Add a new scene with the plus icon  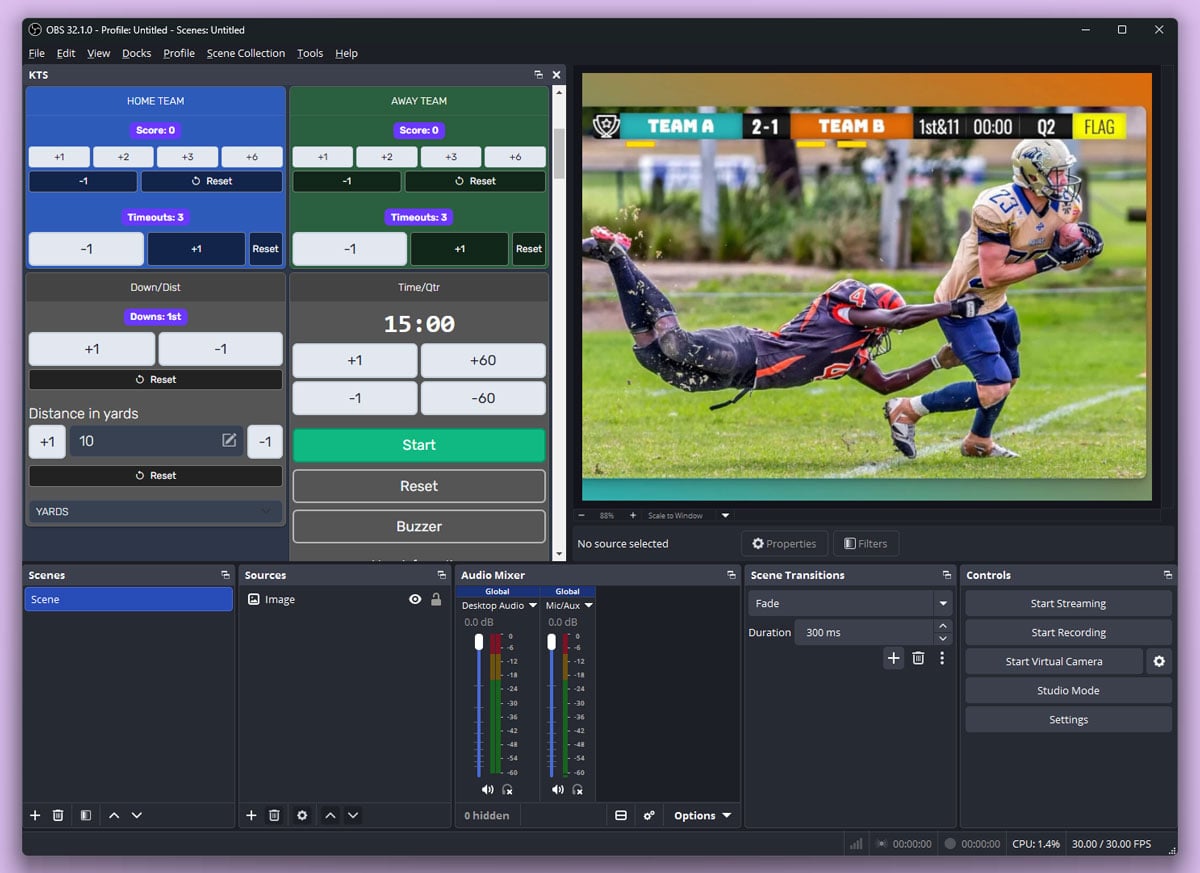tap(35, 815)
